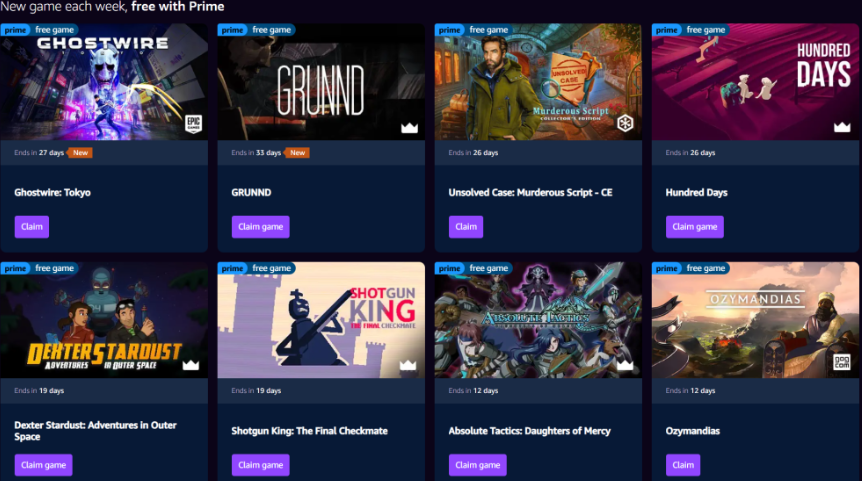
Task: Click the crown icon on Shotgun King
Action: (x=408, y=365)
